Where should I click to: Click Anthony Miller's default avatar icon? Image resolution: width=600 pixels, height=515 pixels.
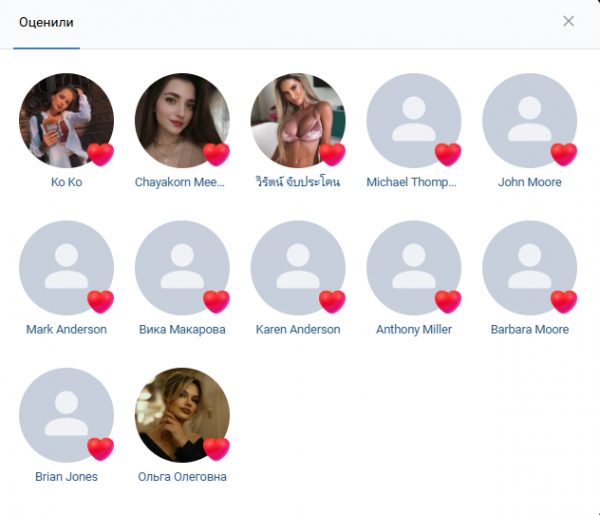point(414,268)
